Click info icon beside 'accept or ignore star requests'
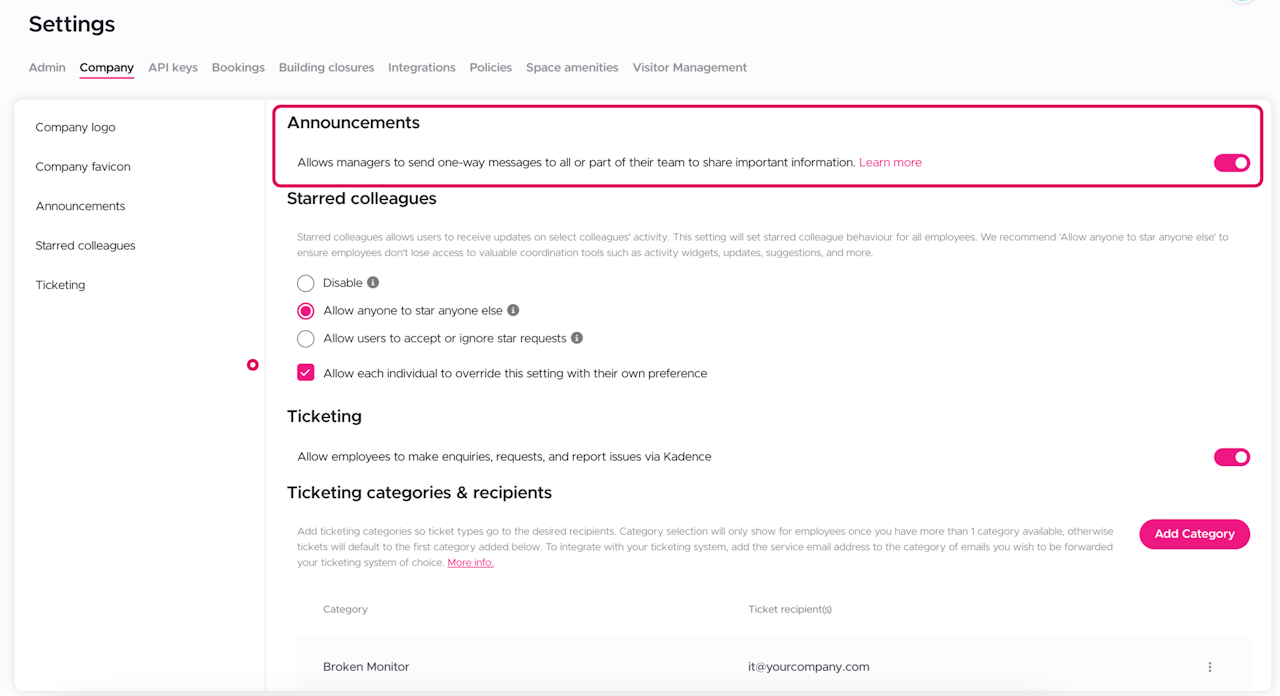Viewport: 1280px width, 696px height. [x=577, y=338]
